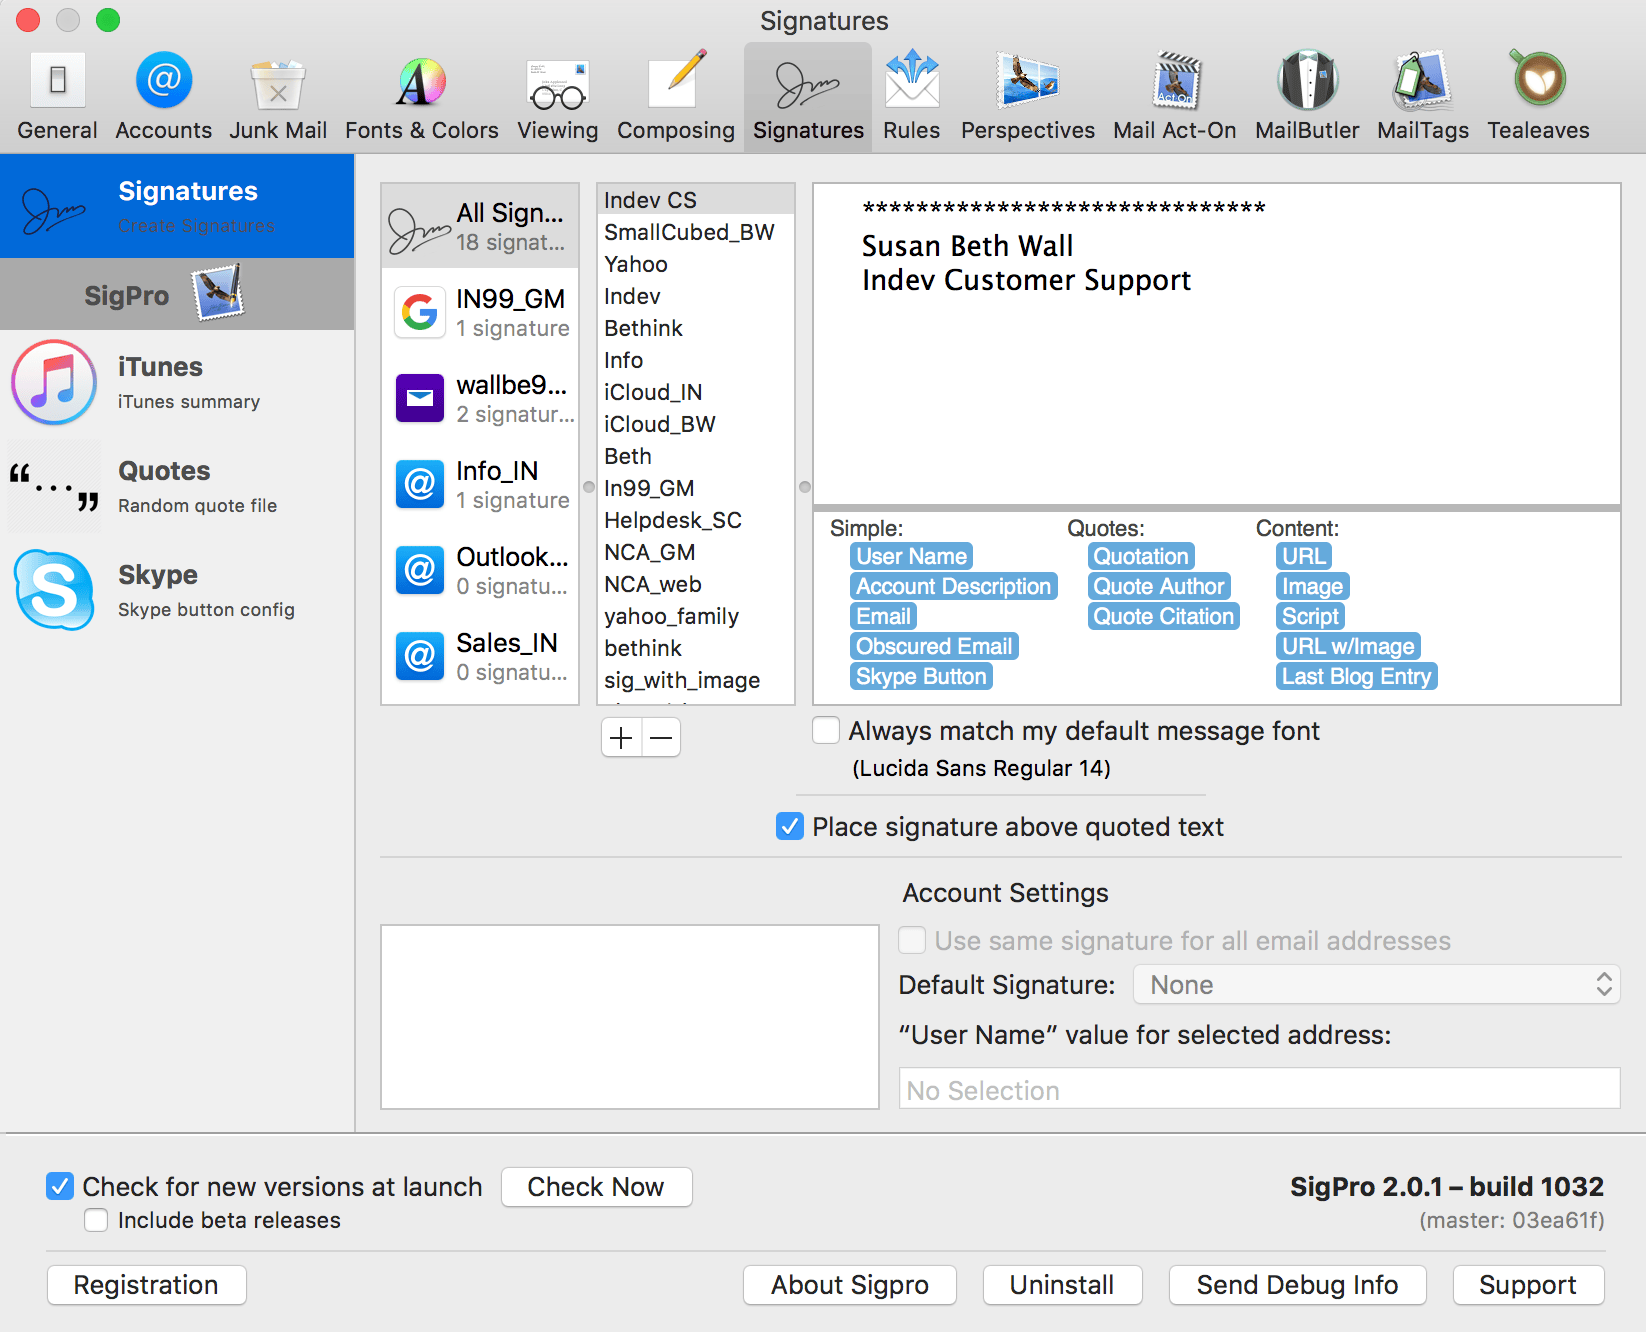Click the User Name value field
The height and width of the screenshot is (1332, 1646).
click(1259, 1089)
